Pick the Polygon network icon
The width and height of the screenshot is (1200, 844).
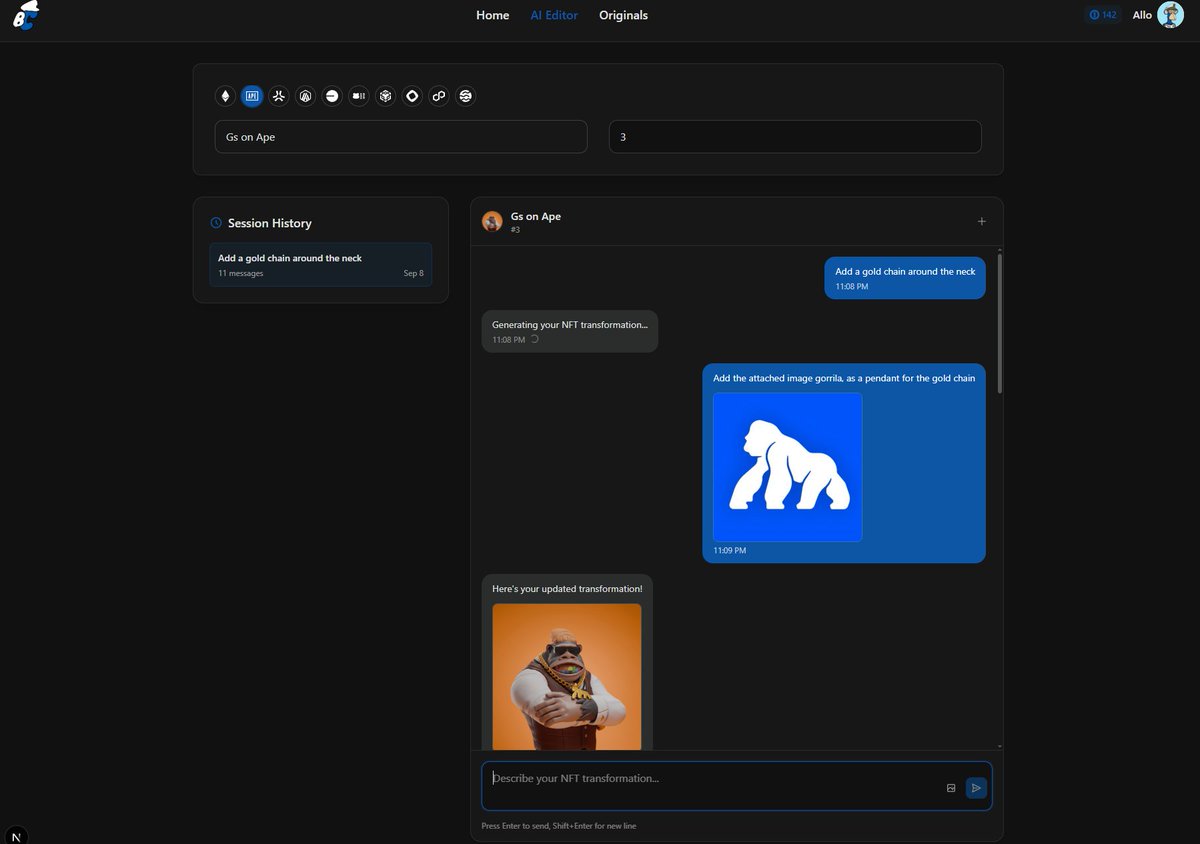click(x=439, y=96)
